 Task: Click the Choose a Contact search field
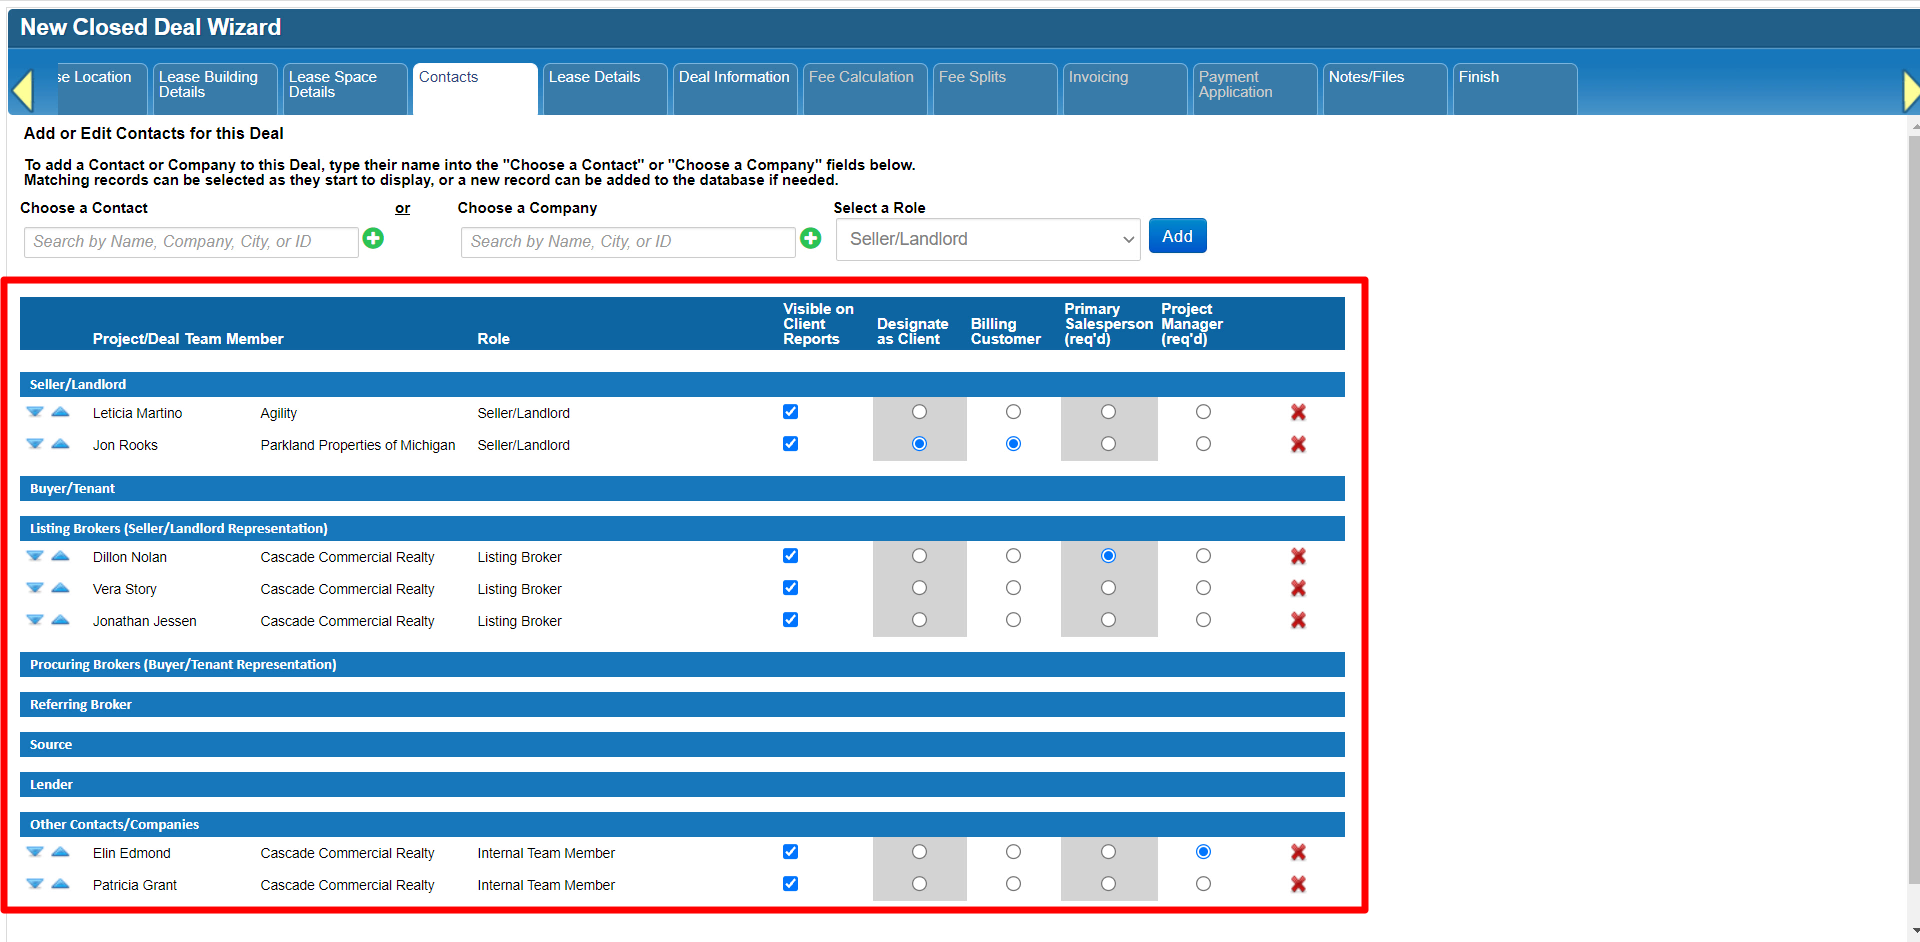pos(191,242)
